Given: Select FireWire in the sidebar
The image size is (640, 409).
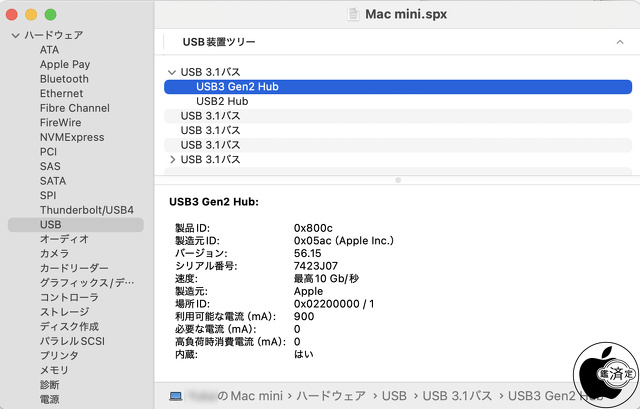Looking at the screenshot, I should click(x=60, y=122).
